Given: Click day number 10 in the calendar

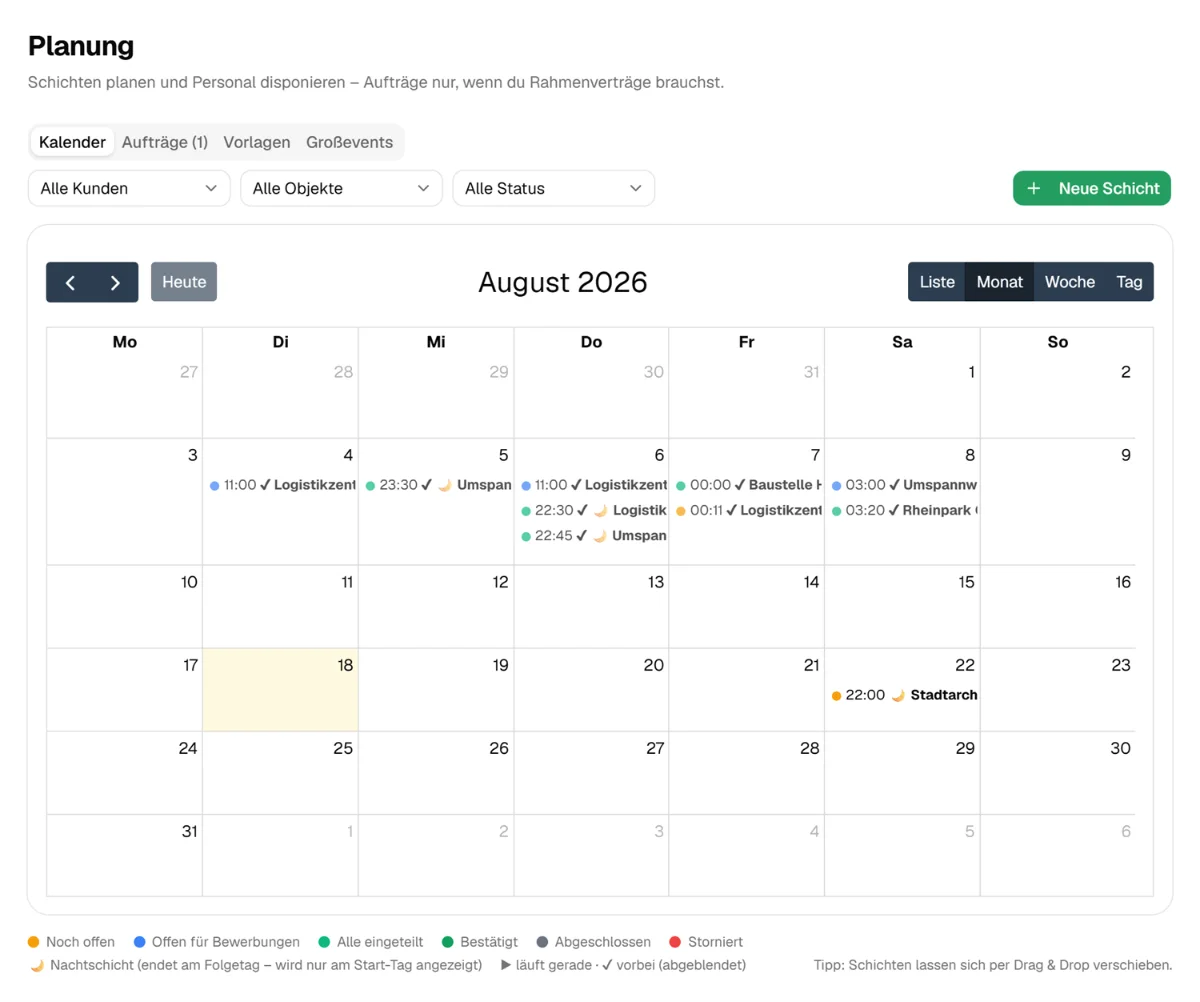Looking at the screenshot, I should click(x=189, y=582).
